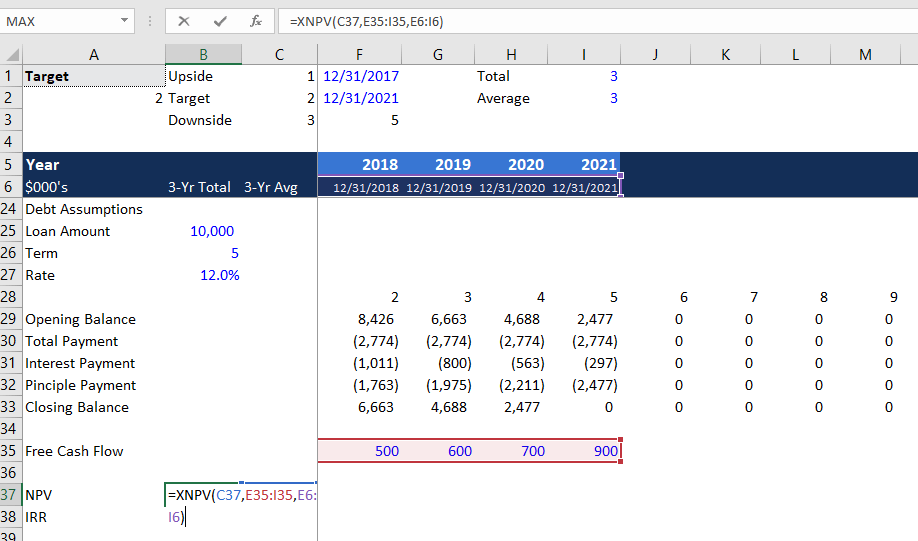Click the 2018 year header cell
The width and height of the screenshot is (918, 541).
pos(379,164)
